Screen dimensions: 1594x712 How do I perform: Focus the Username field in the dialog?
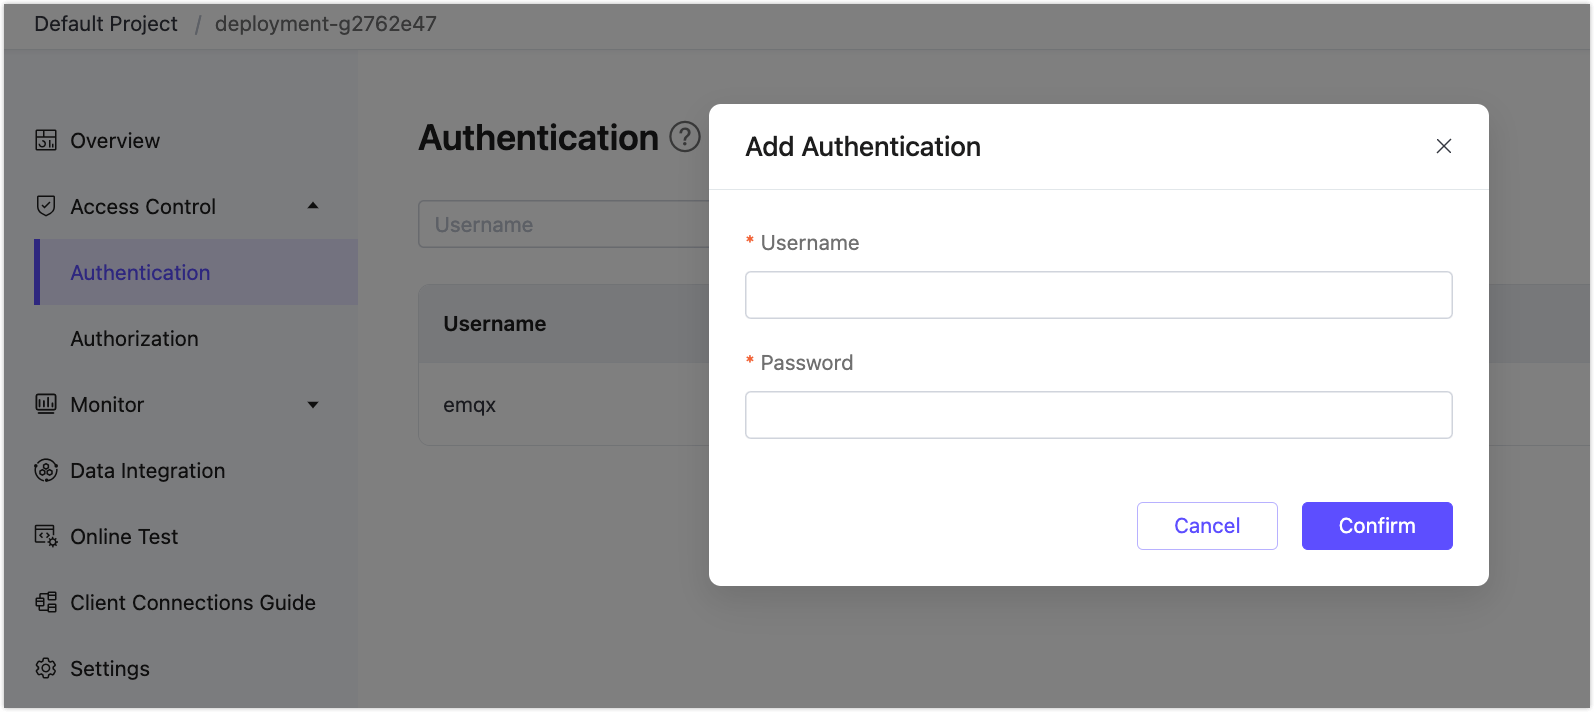(1098, 294)
